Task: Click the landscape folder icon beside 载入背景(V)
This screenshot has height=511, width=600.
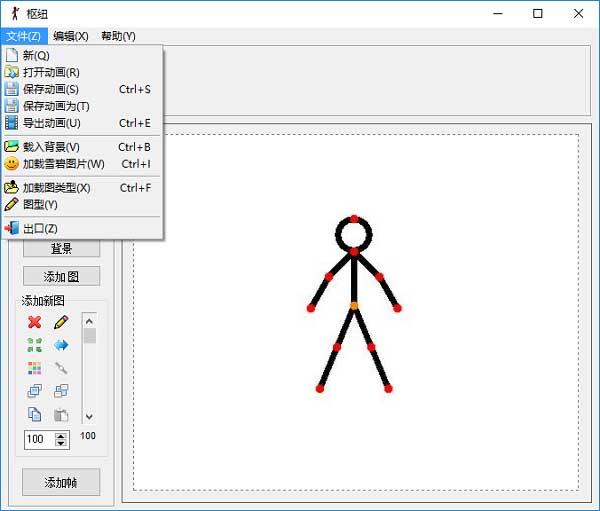Action: tap(11, 146)
